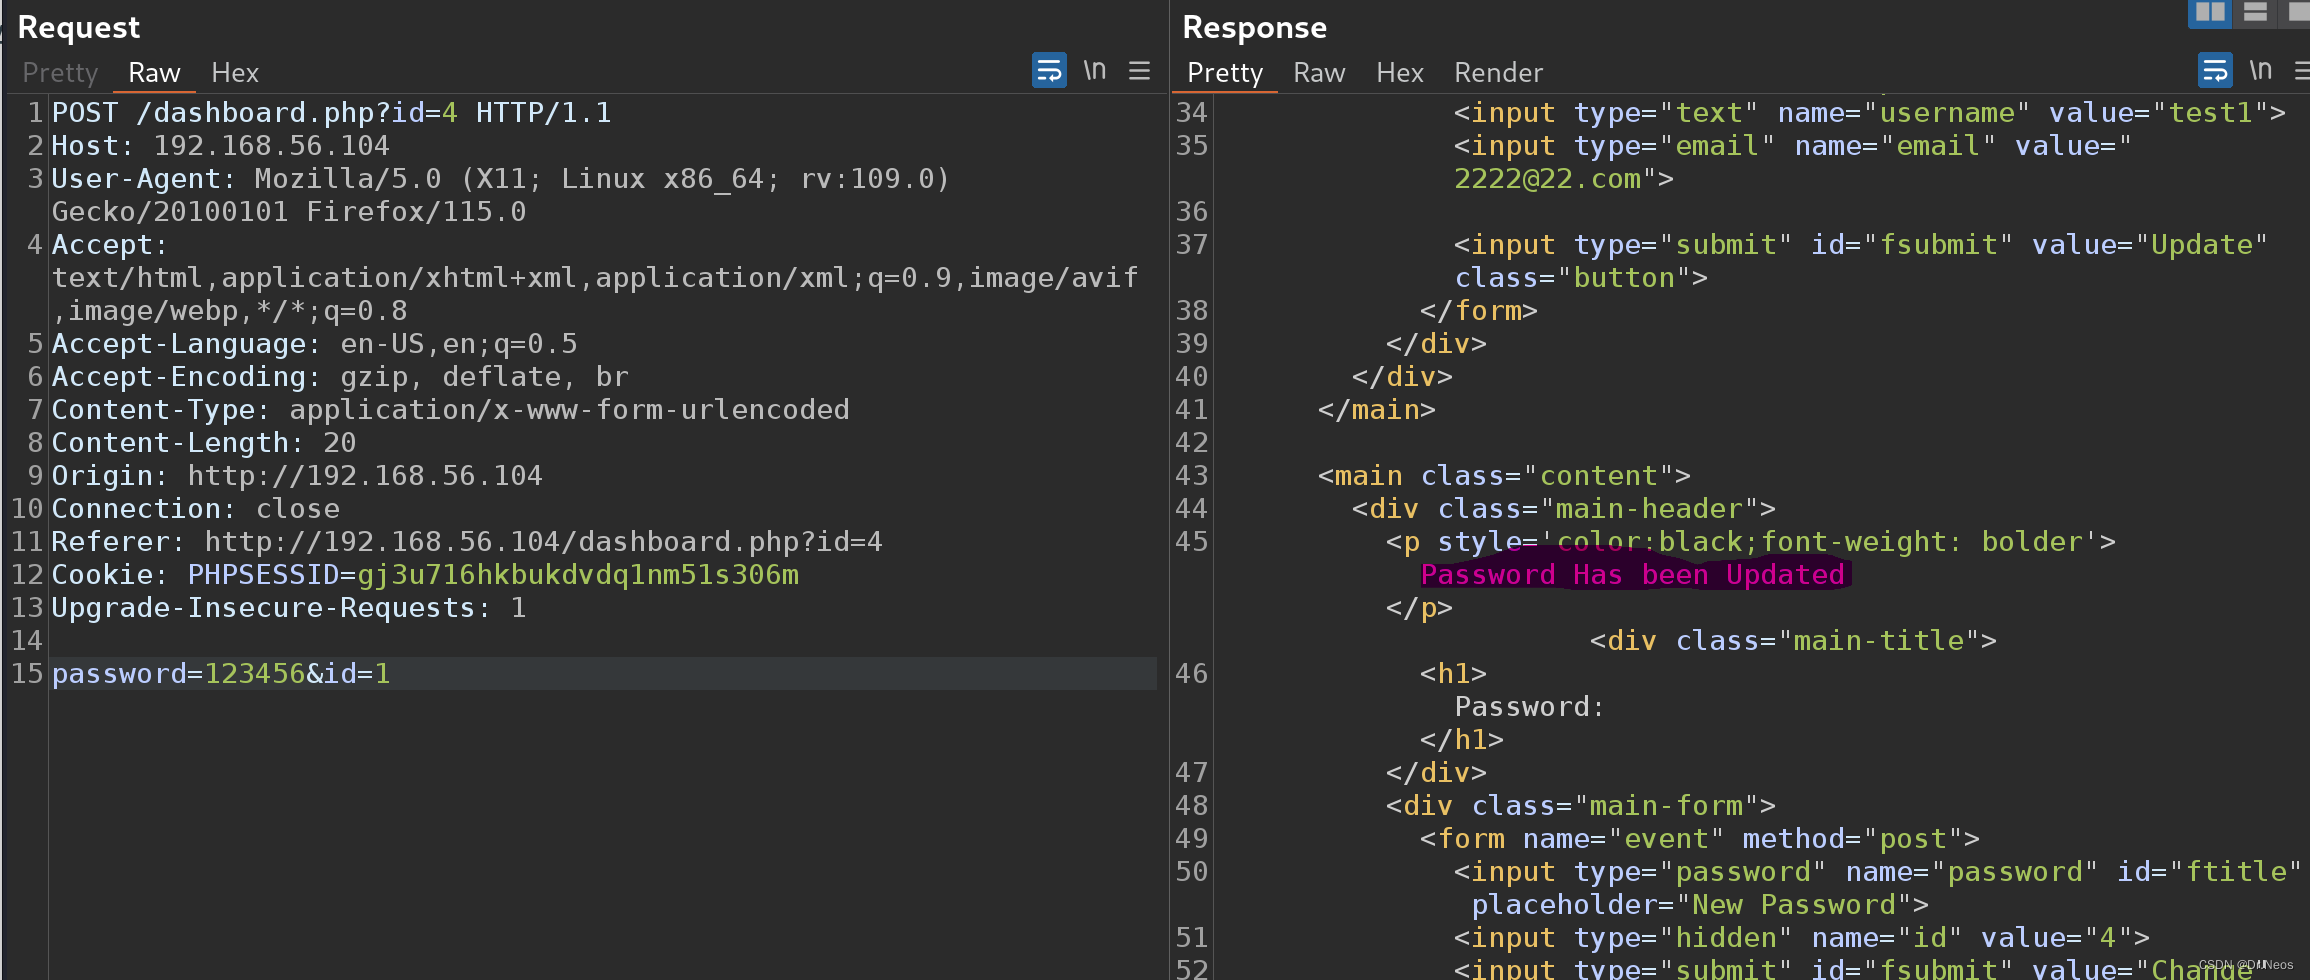This screenshot has width=2310, height=980.
Task: Open the Request panel hamburger options menu
Action: (x=1139, y=71)
